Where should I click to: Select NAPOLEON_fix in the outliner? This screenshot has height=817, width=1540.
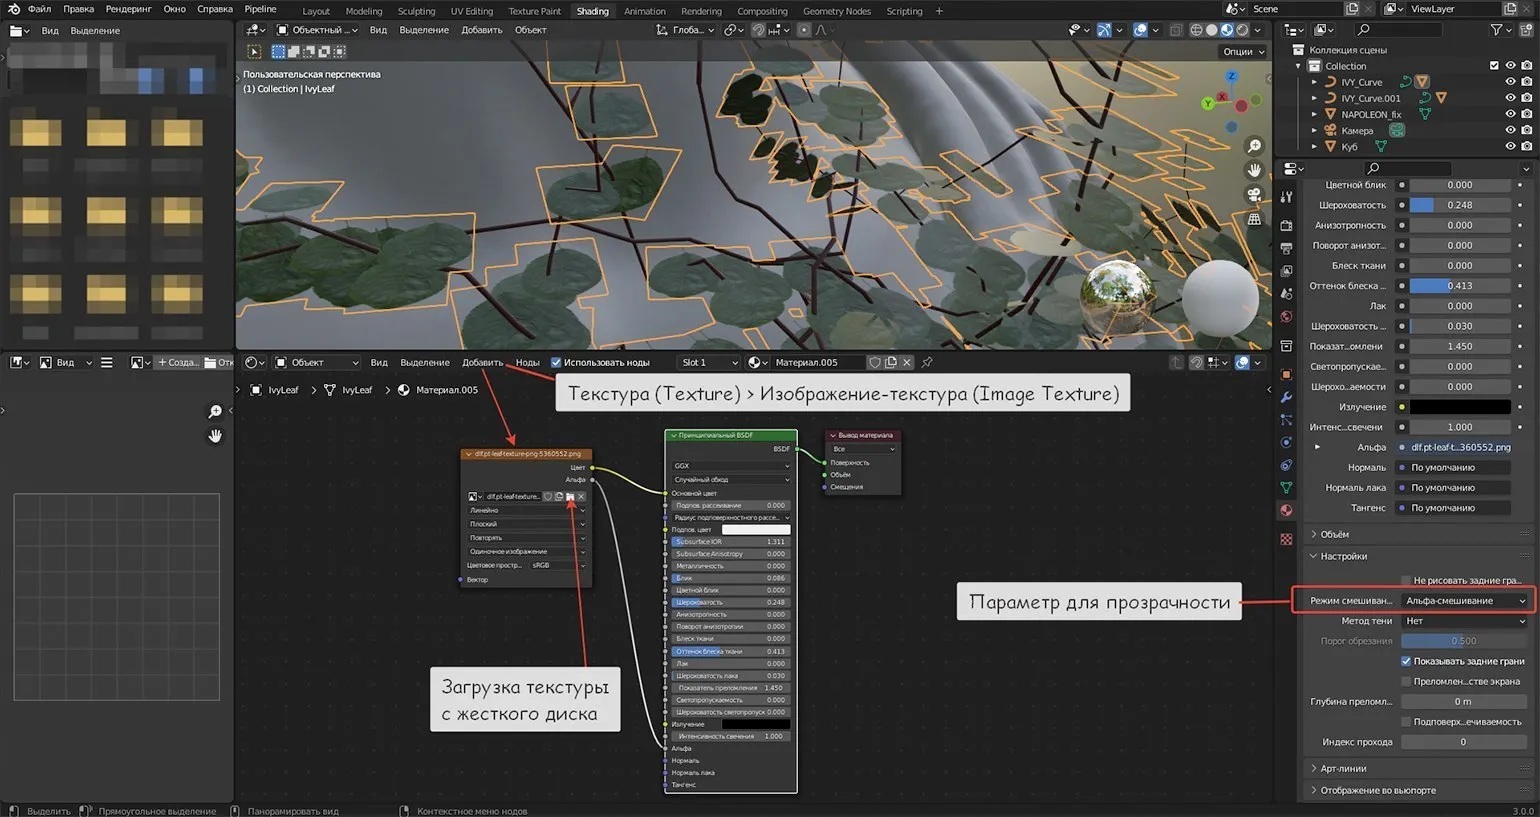[1370, 114]
